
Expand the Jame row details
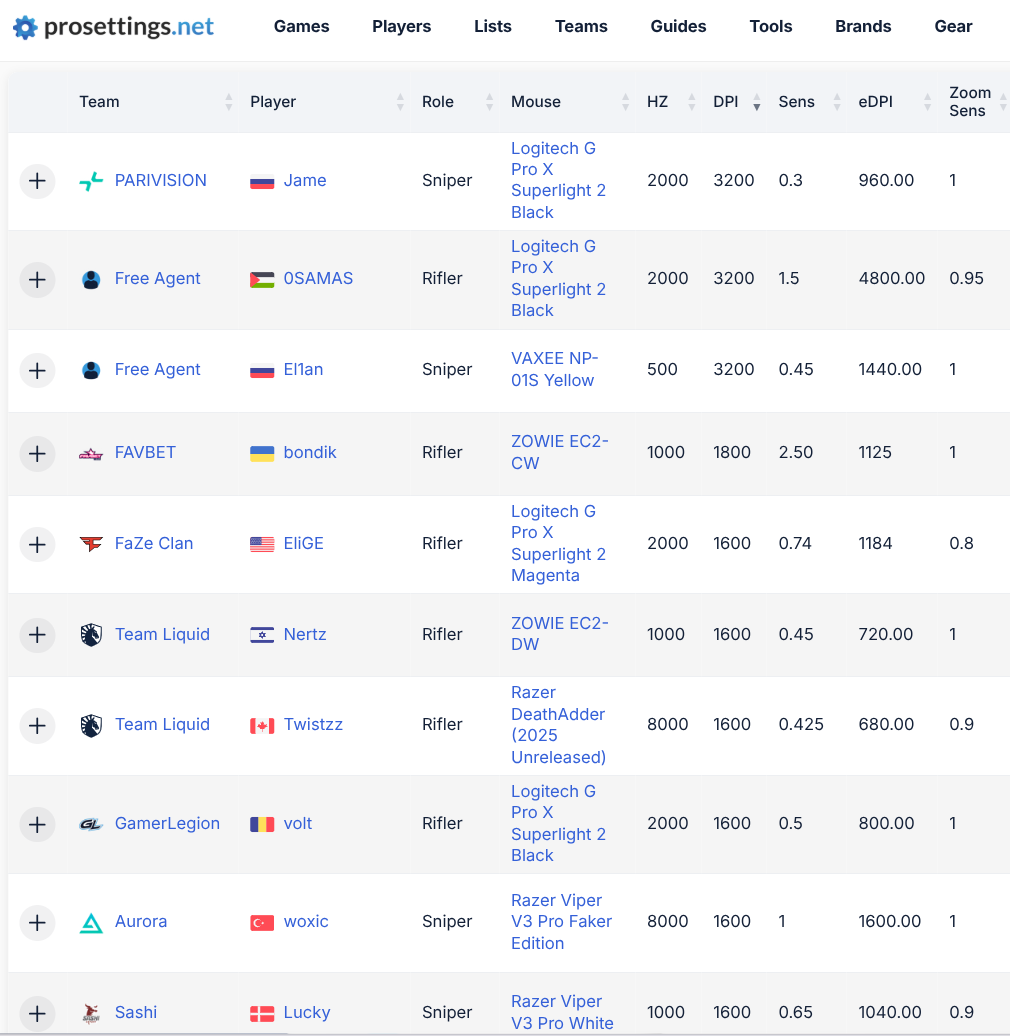[x=37, y=181]
